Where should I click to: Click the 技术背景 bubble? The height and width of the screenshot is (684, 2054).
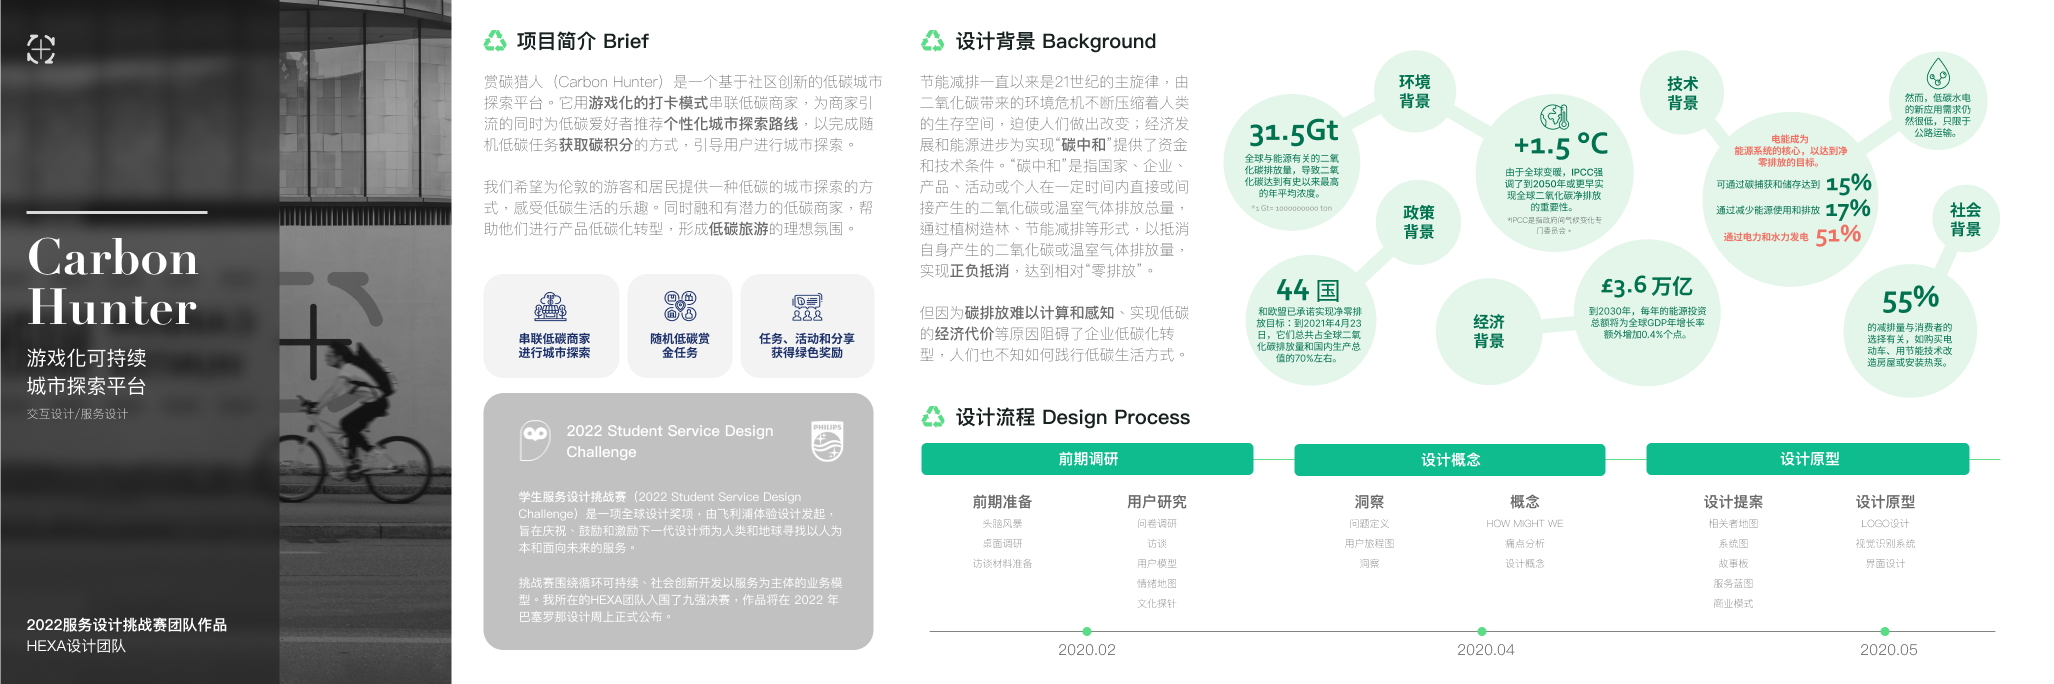click(x=1682, y=93)
